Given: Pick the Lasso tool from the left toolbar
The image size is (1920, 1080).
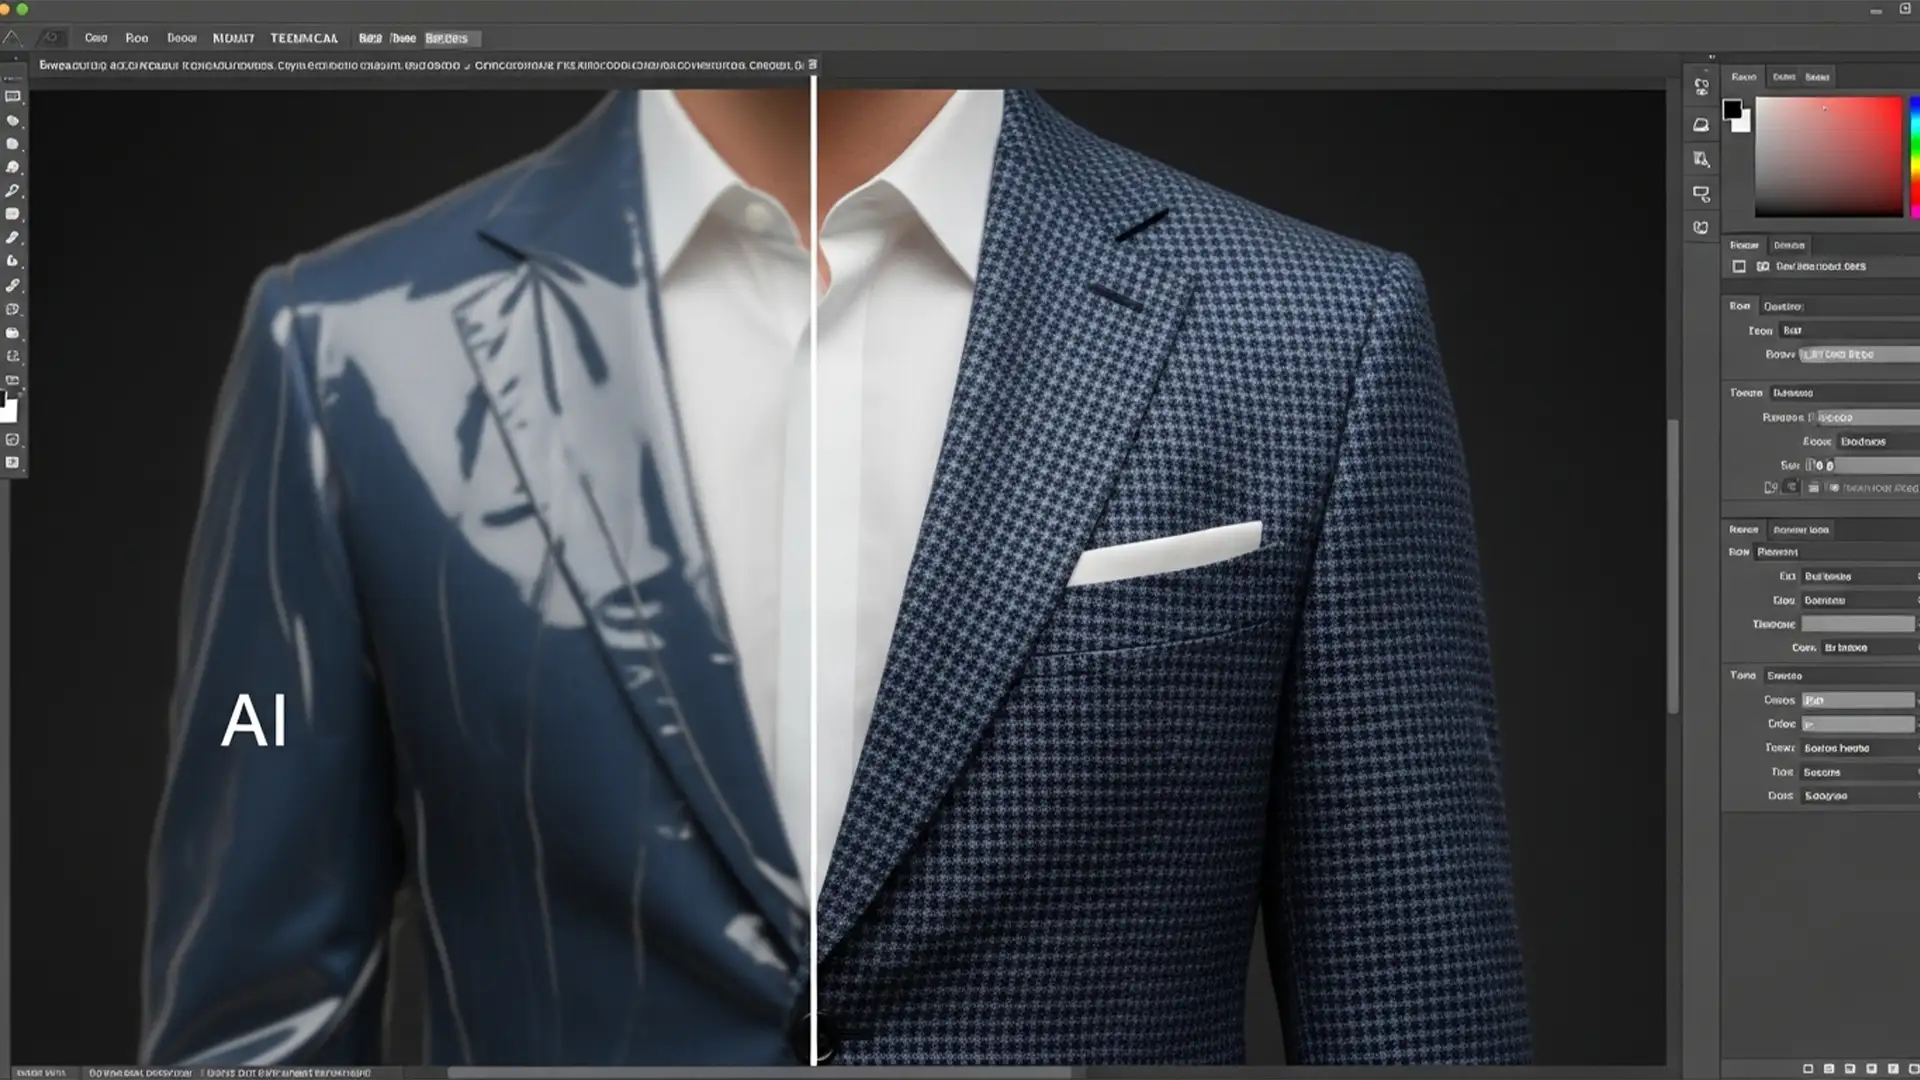Looking at the screenshot, I should coord(13,121).
